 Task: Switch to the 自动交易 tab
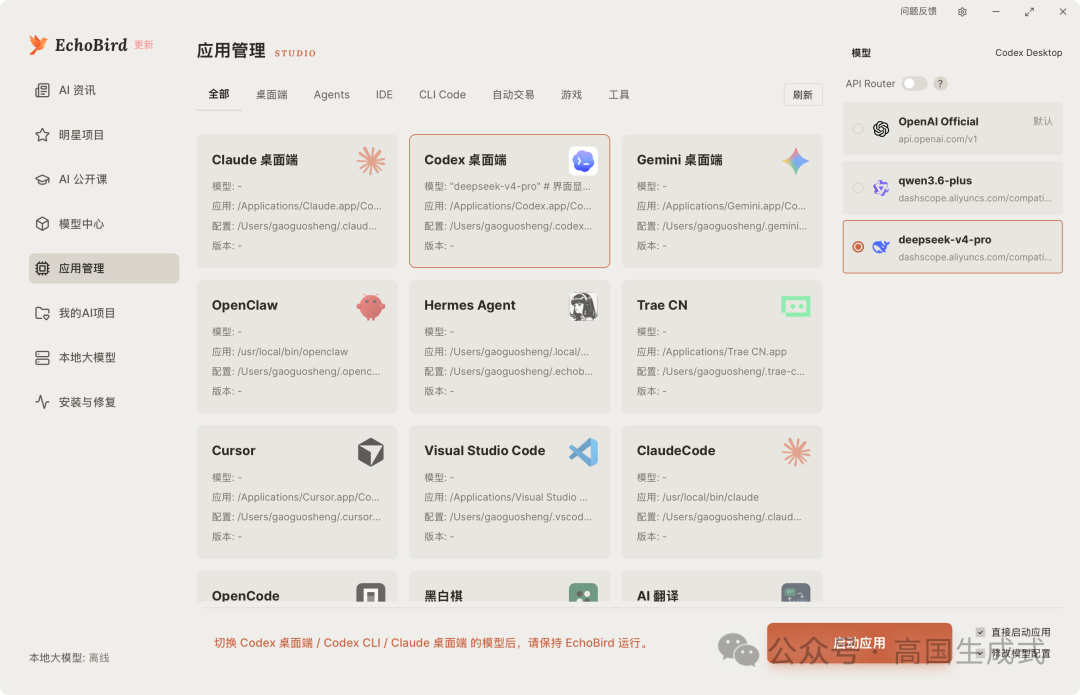coord(513,95)
